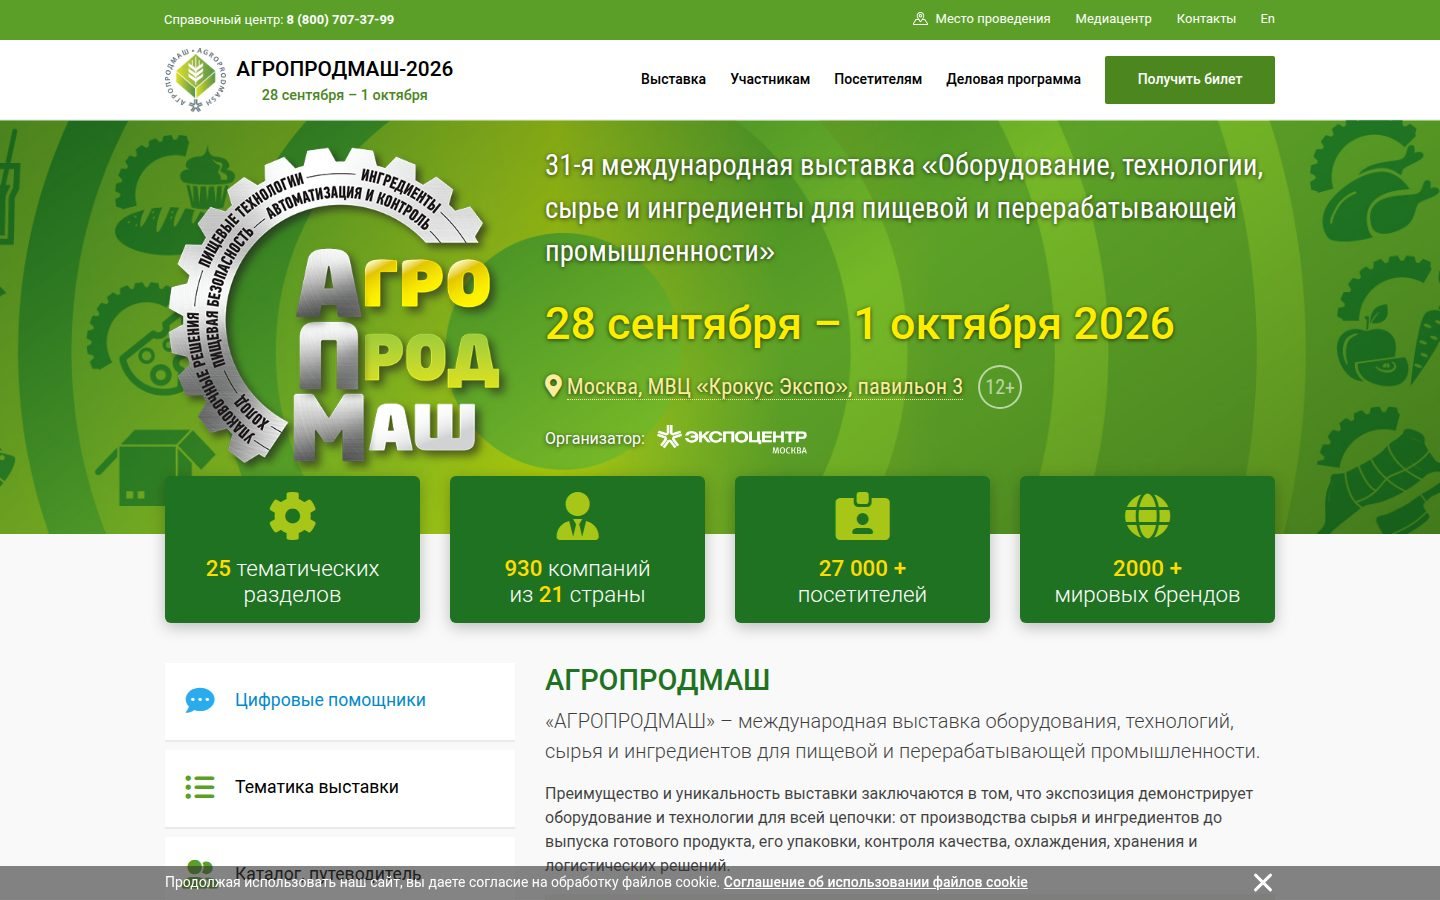Click the 28 сентября – 1 октября 2026 banner date
Screen dimensions: 1440x900
pyautogui.click(x=860, y=324)
